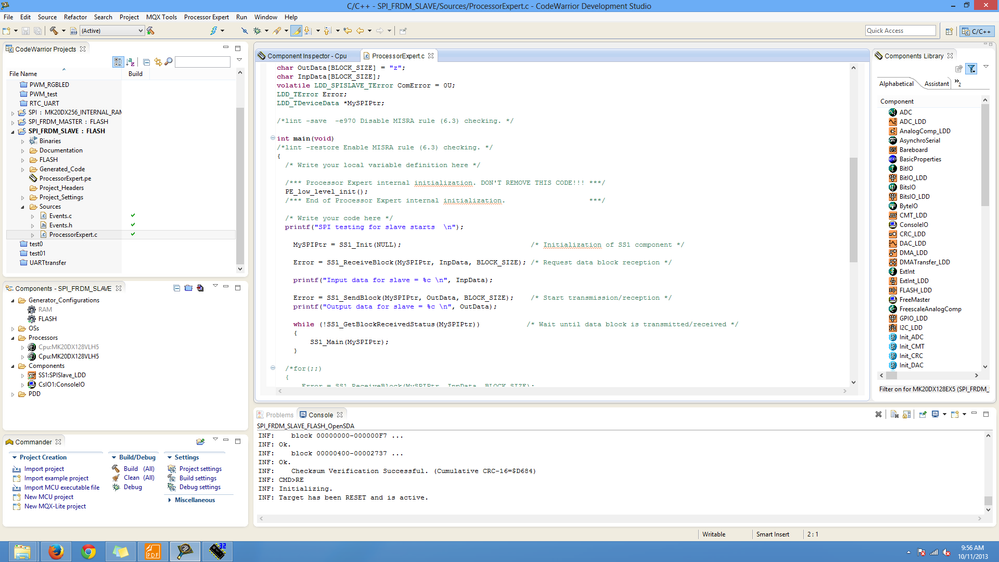999x562 pixels.
Task: Click the Open Perspective icon beside Quick Access
Action: pos(949,31)
